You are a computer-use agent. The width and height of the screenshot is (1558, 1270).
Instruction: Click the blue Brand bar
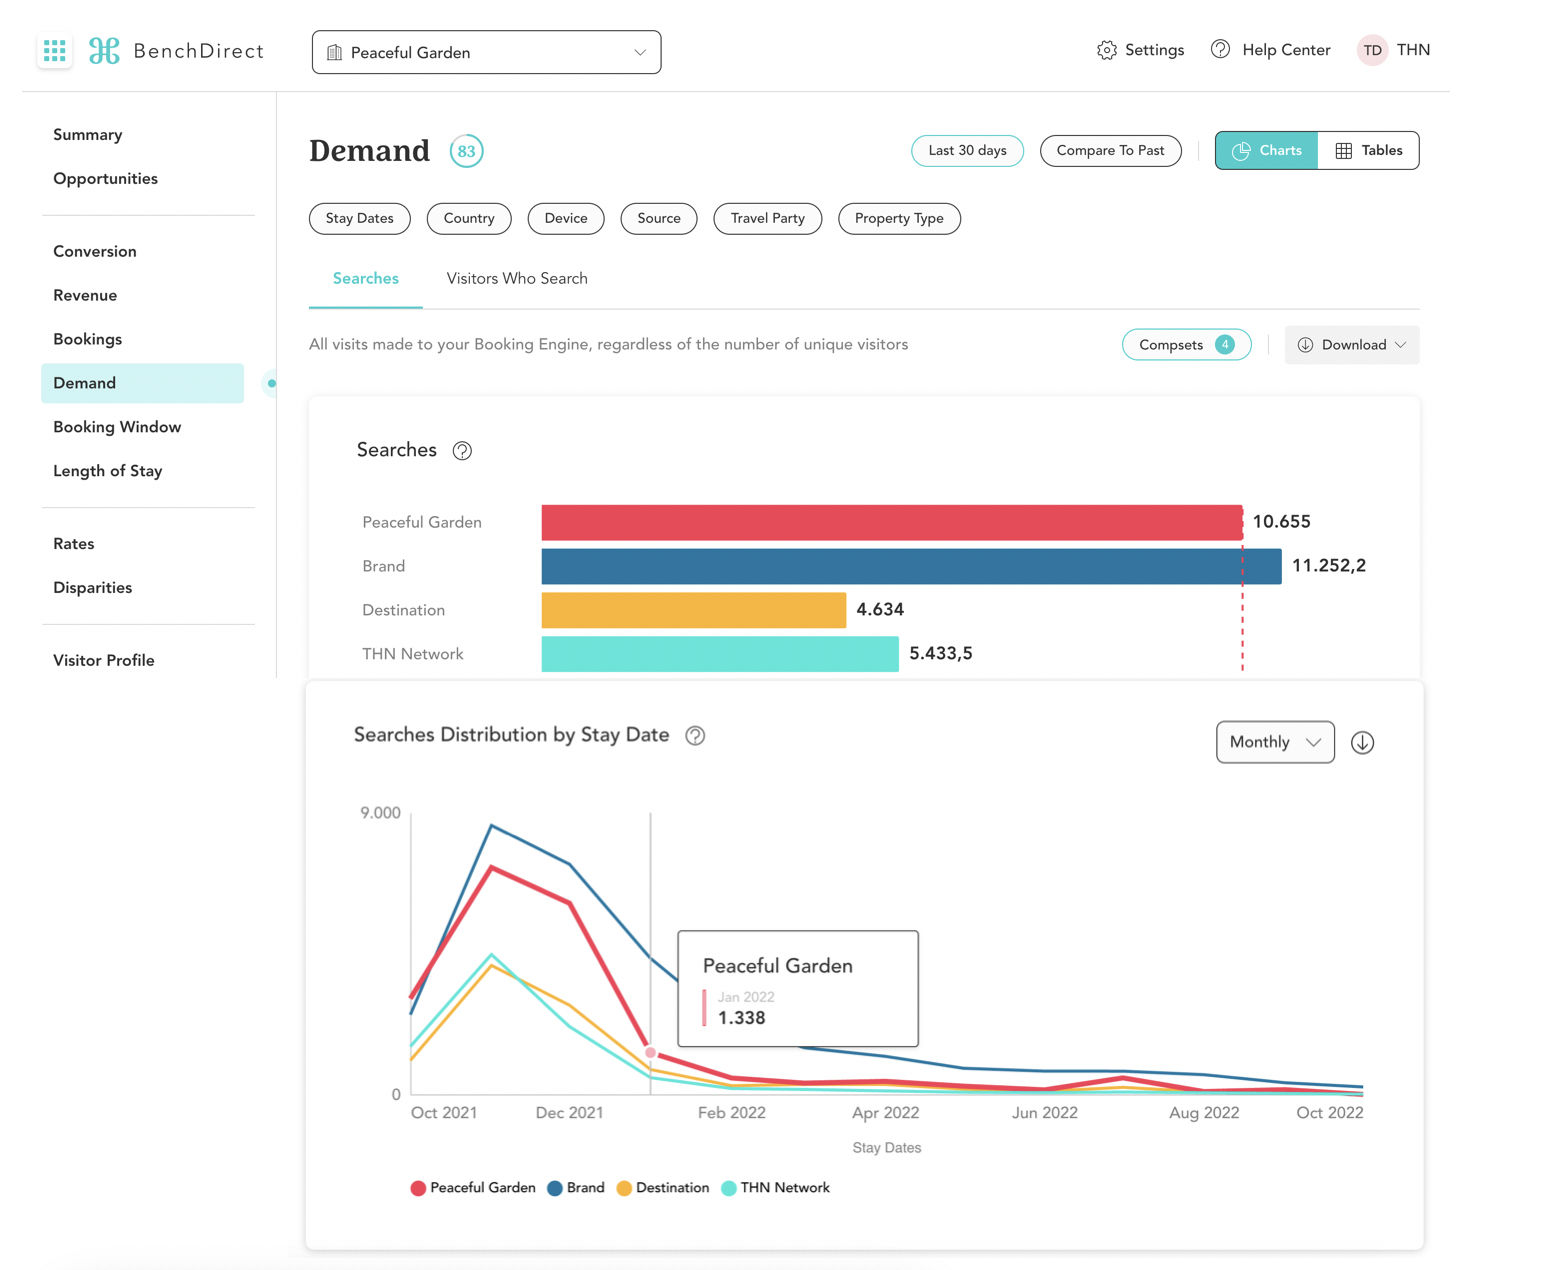click(912, 567)
